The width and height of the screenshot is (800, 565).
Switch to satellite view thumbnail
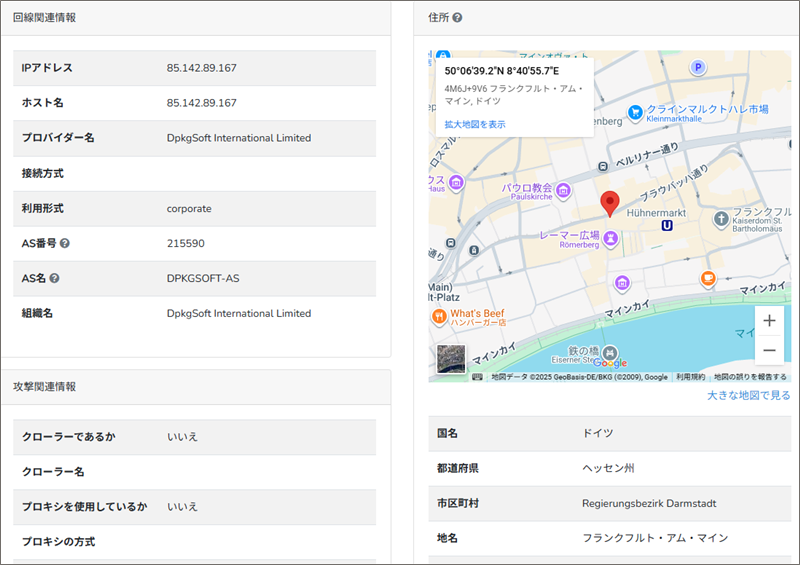451,357
